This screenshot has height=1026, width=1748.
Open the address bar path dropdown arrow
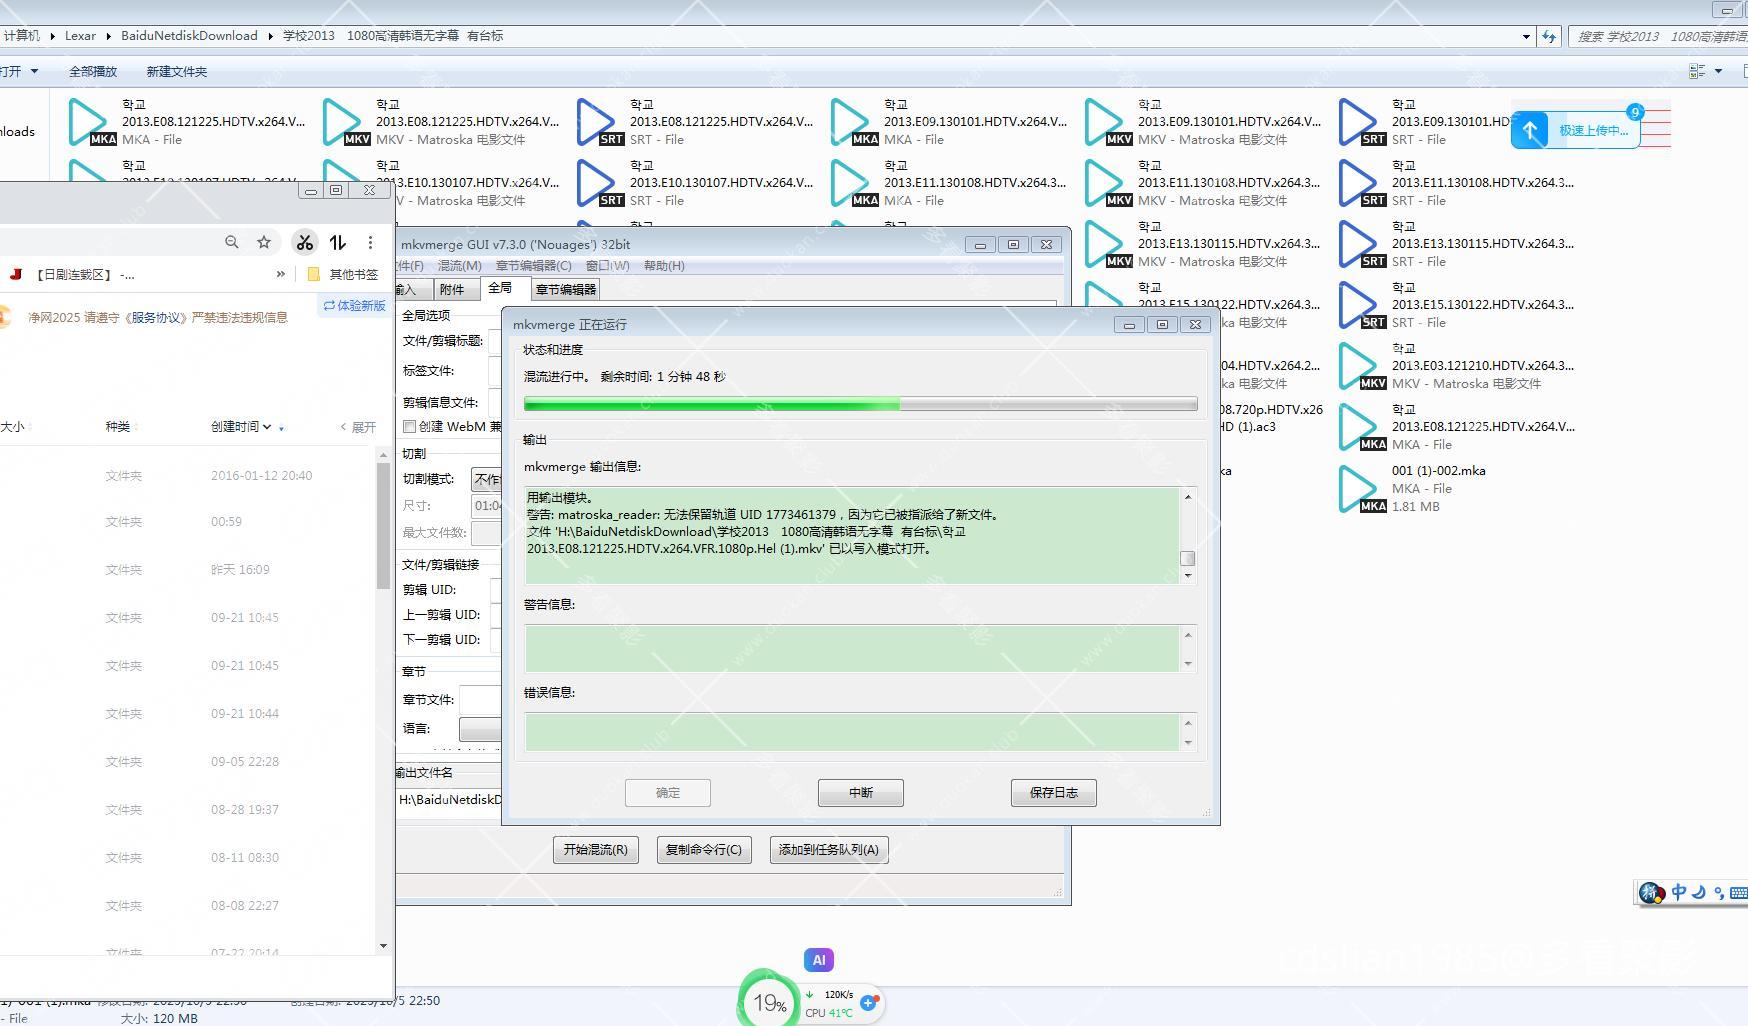(x=1526, y=37)
